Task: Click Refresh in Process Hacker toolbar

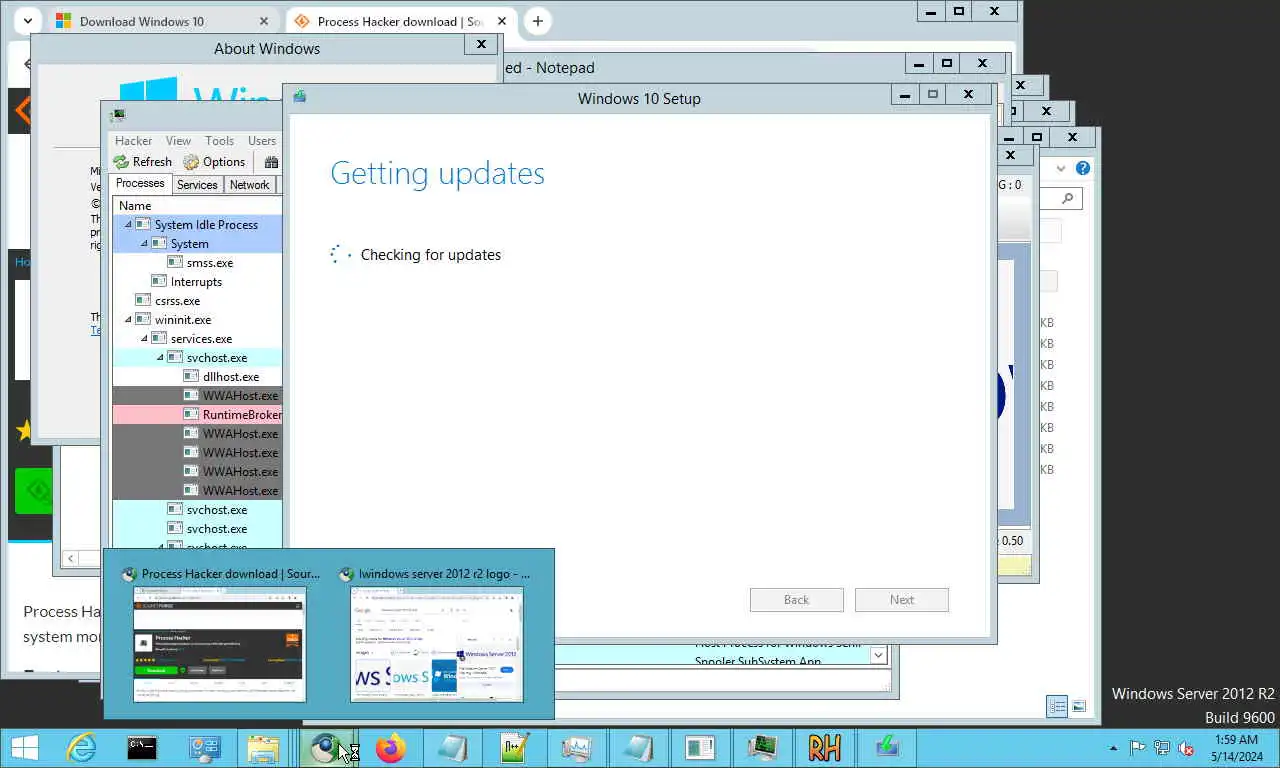Action: [142, 162]
